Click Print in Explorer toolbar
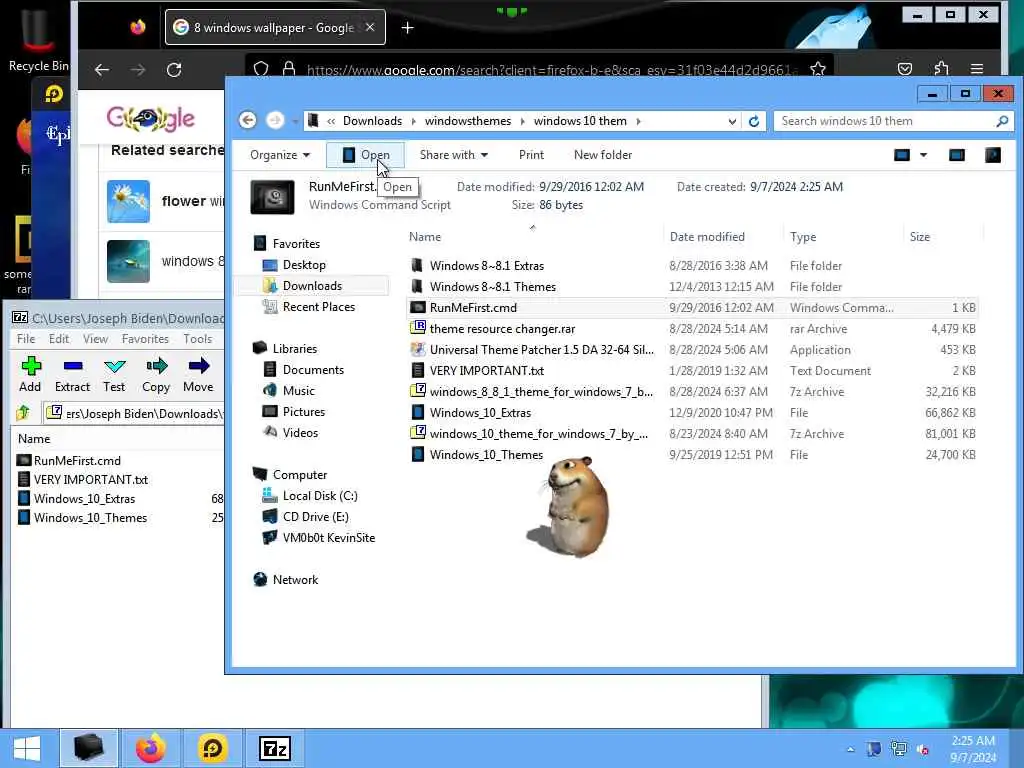Screen dimensions: 1024x768 (x=531, y=155)
